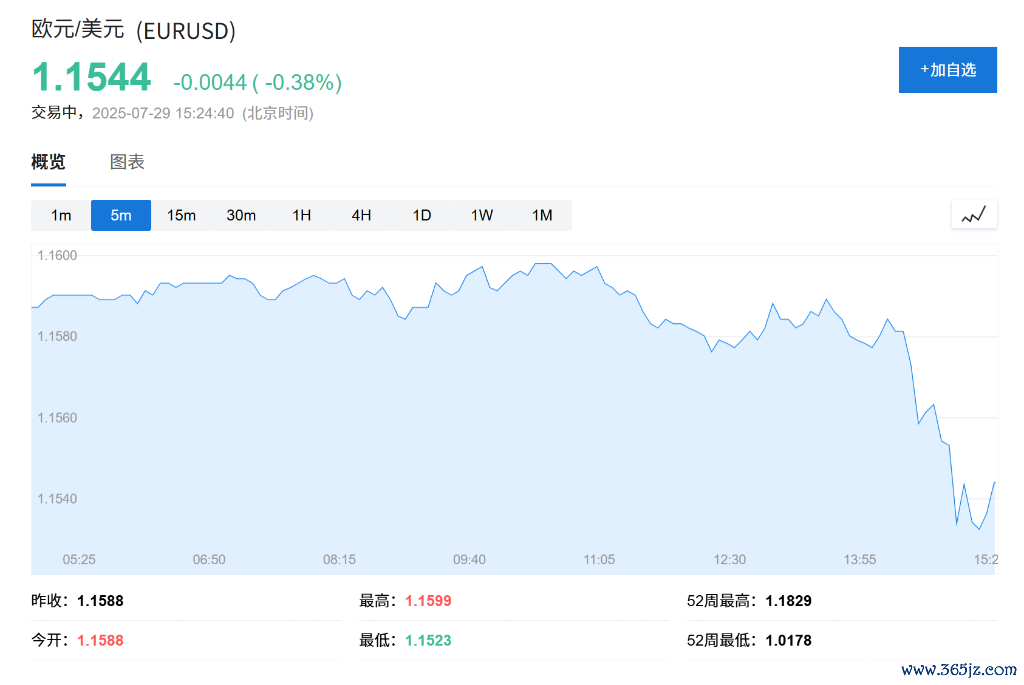This screenshot has height=685, width=1024.
Task: Choose the 1M timeframe
Action: tap(542, 215)
